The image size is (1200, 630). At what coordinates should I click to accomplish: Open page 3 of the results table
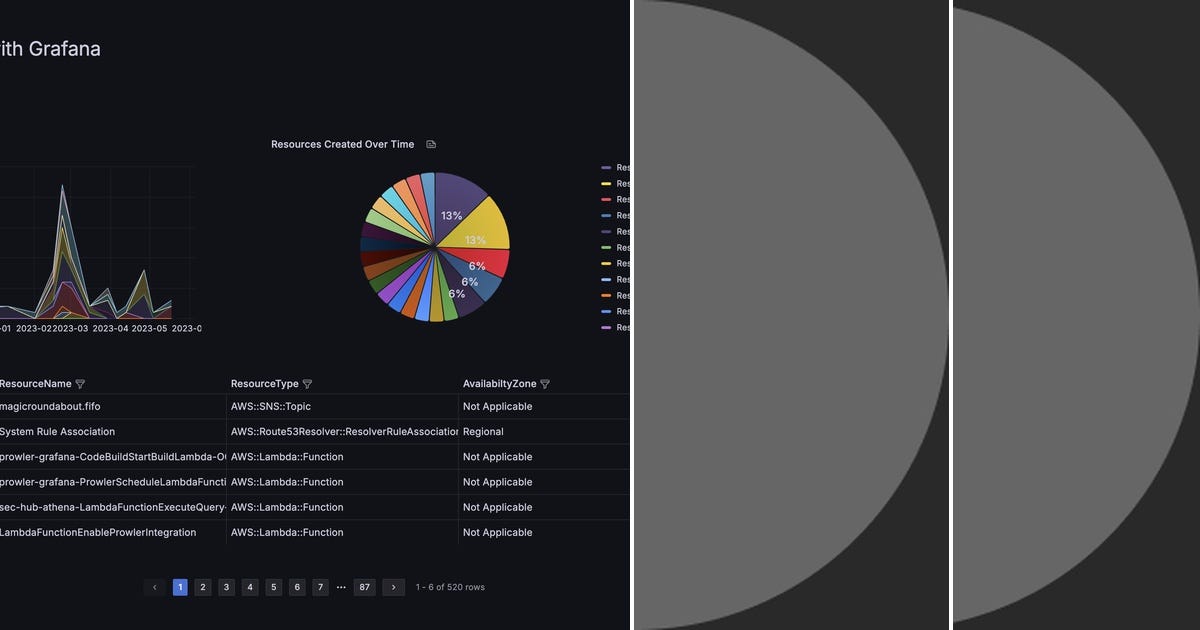click(226, 587)
